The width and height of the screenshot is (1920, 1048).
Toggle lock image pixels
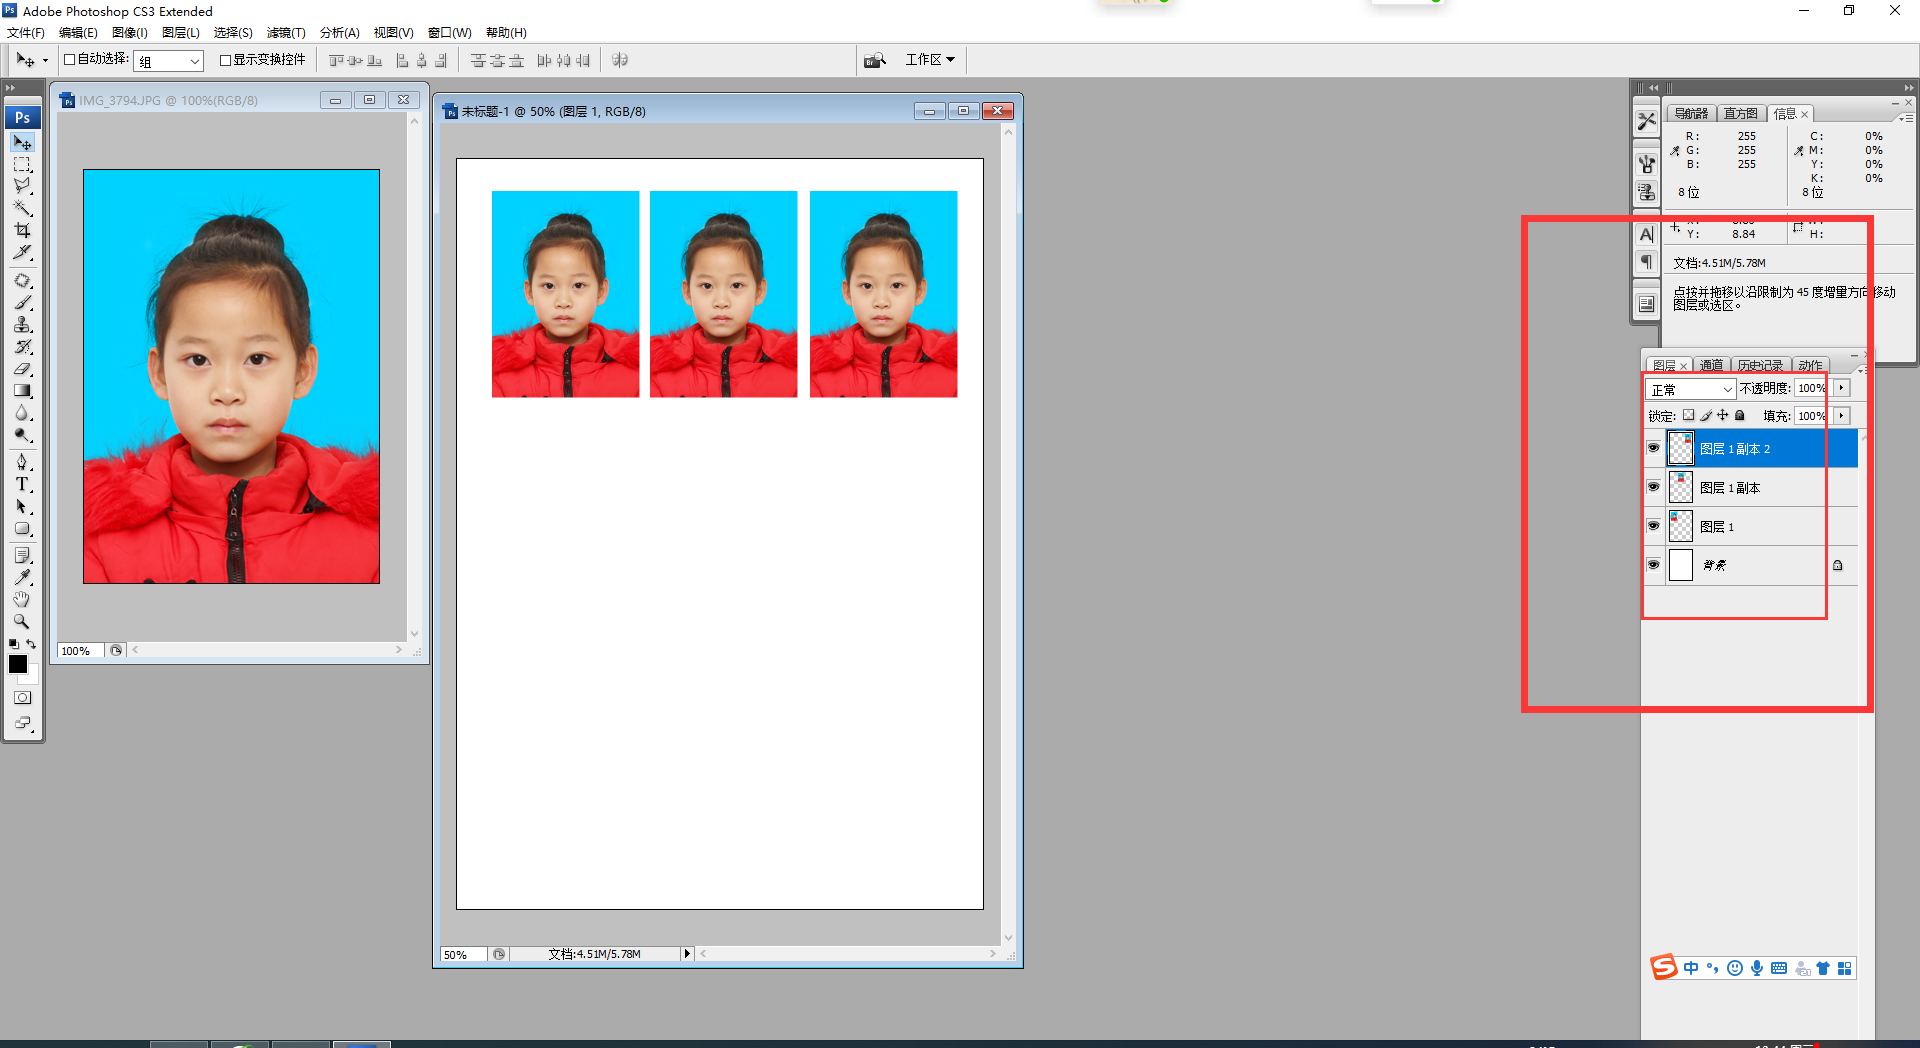(1706, 415)
